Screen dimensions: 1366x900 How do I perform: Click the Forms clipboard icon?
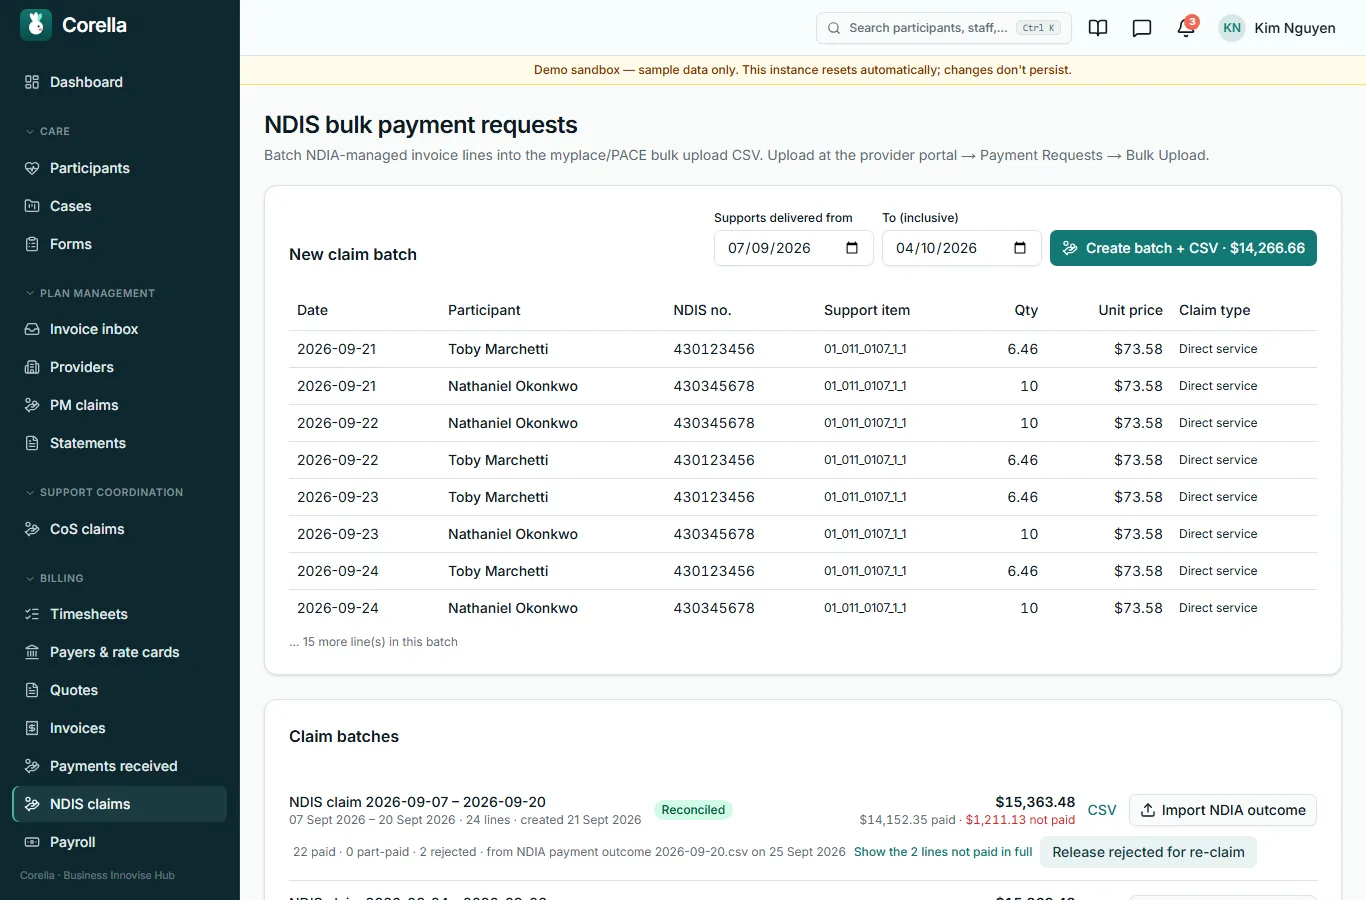[32, 244]
